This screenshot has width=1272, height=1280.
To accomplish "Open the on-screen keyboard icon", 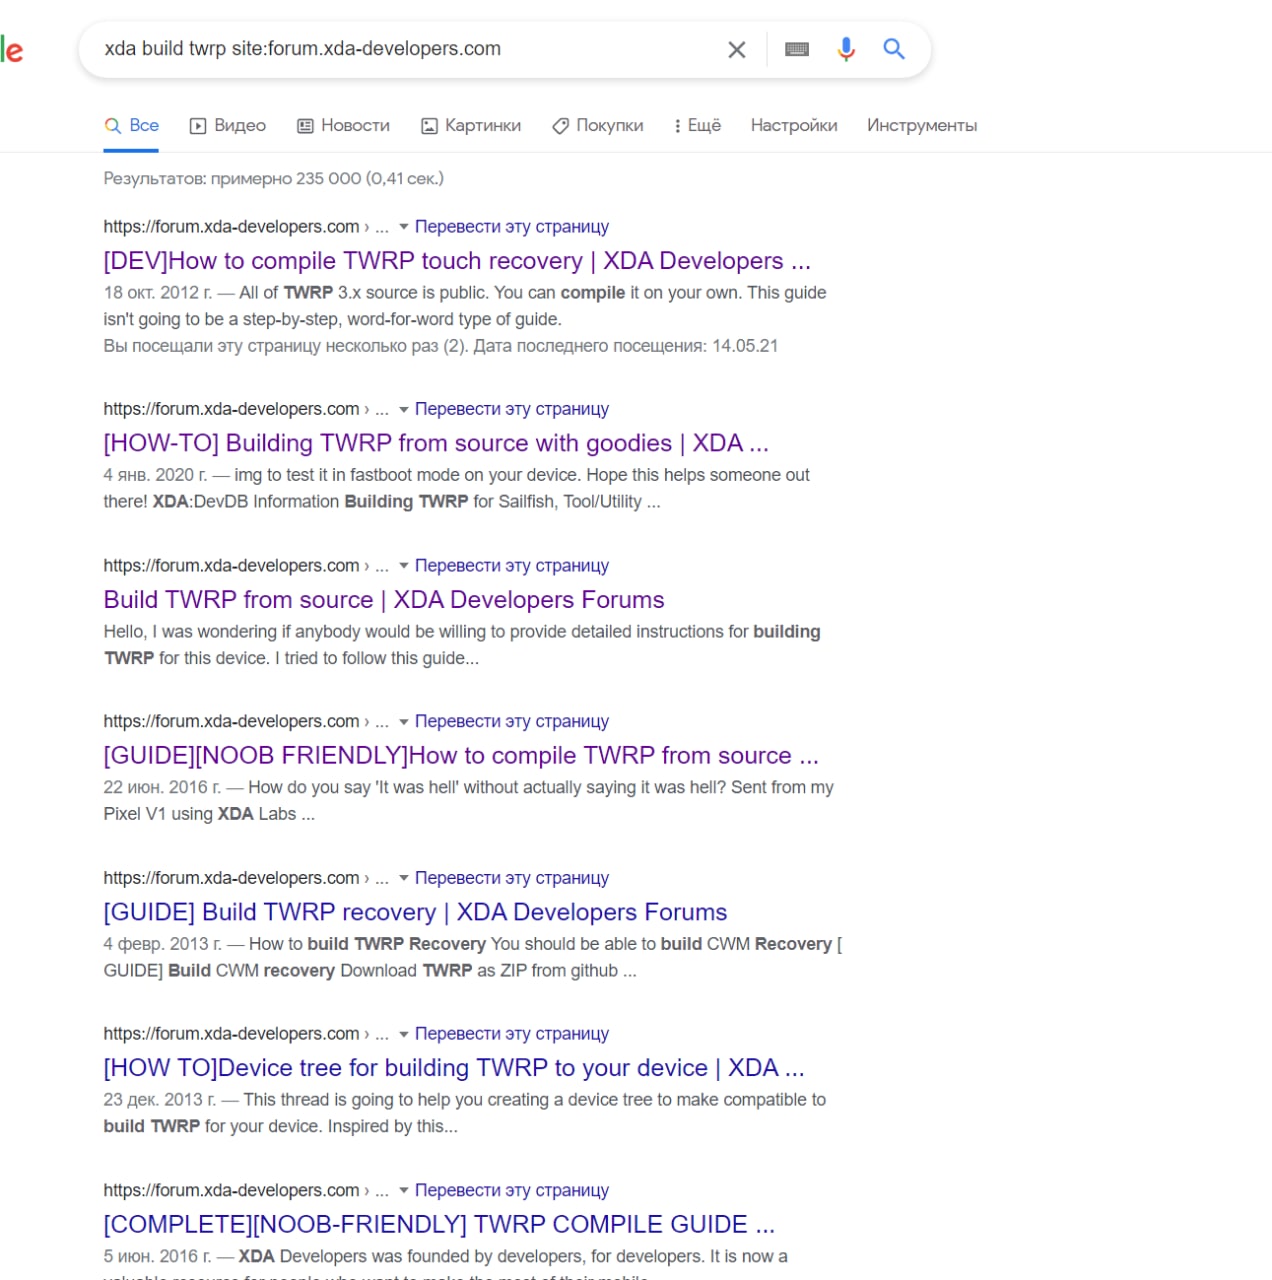I will [x=797, y=49].
